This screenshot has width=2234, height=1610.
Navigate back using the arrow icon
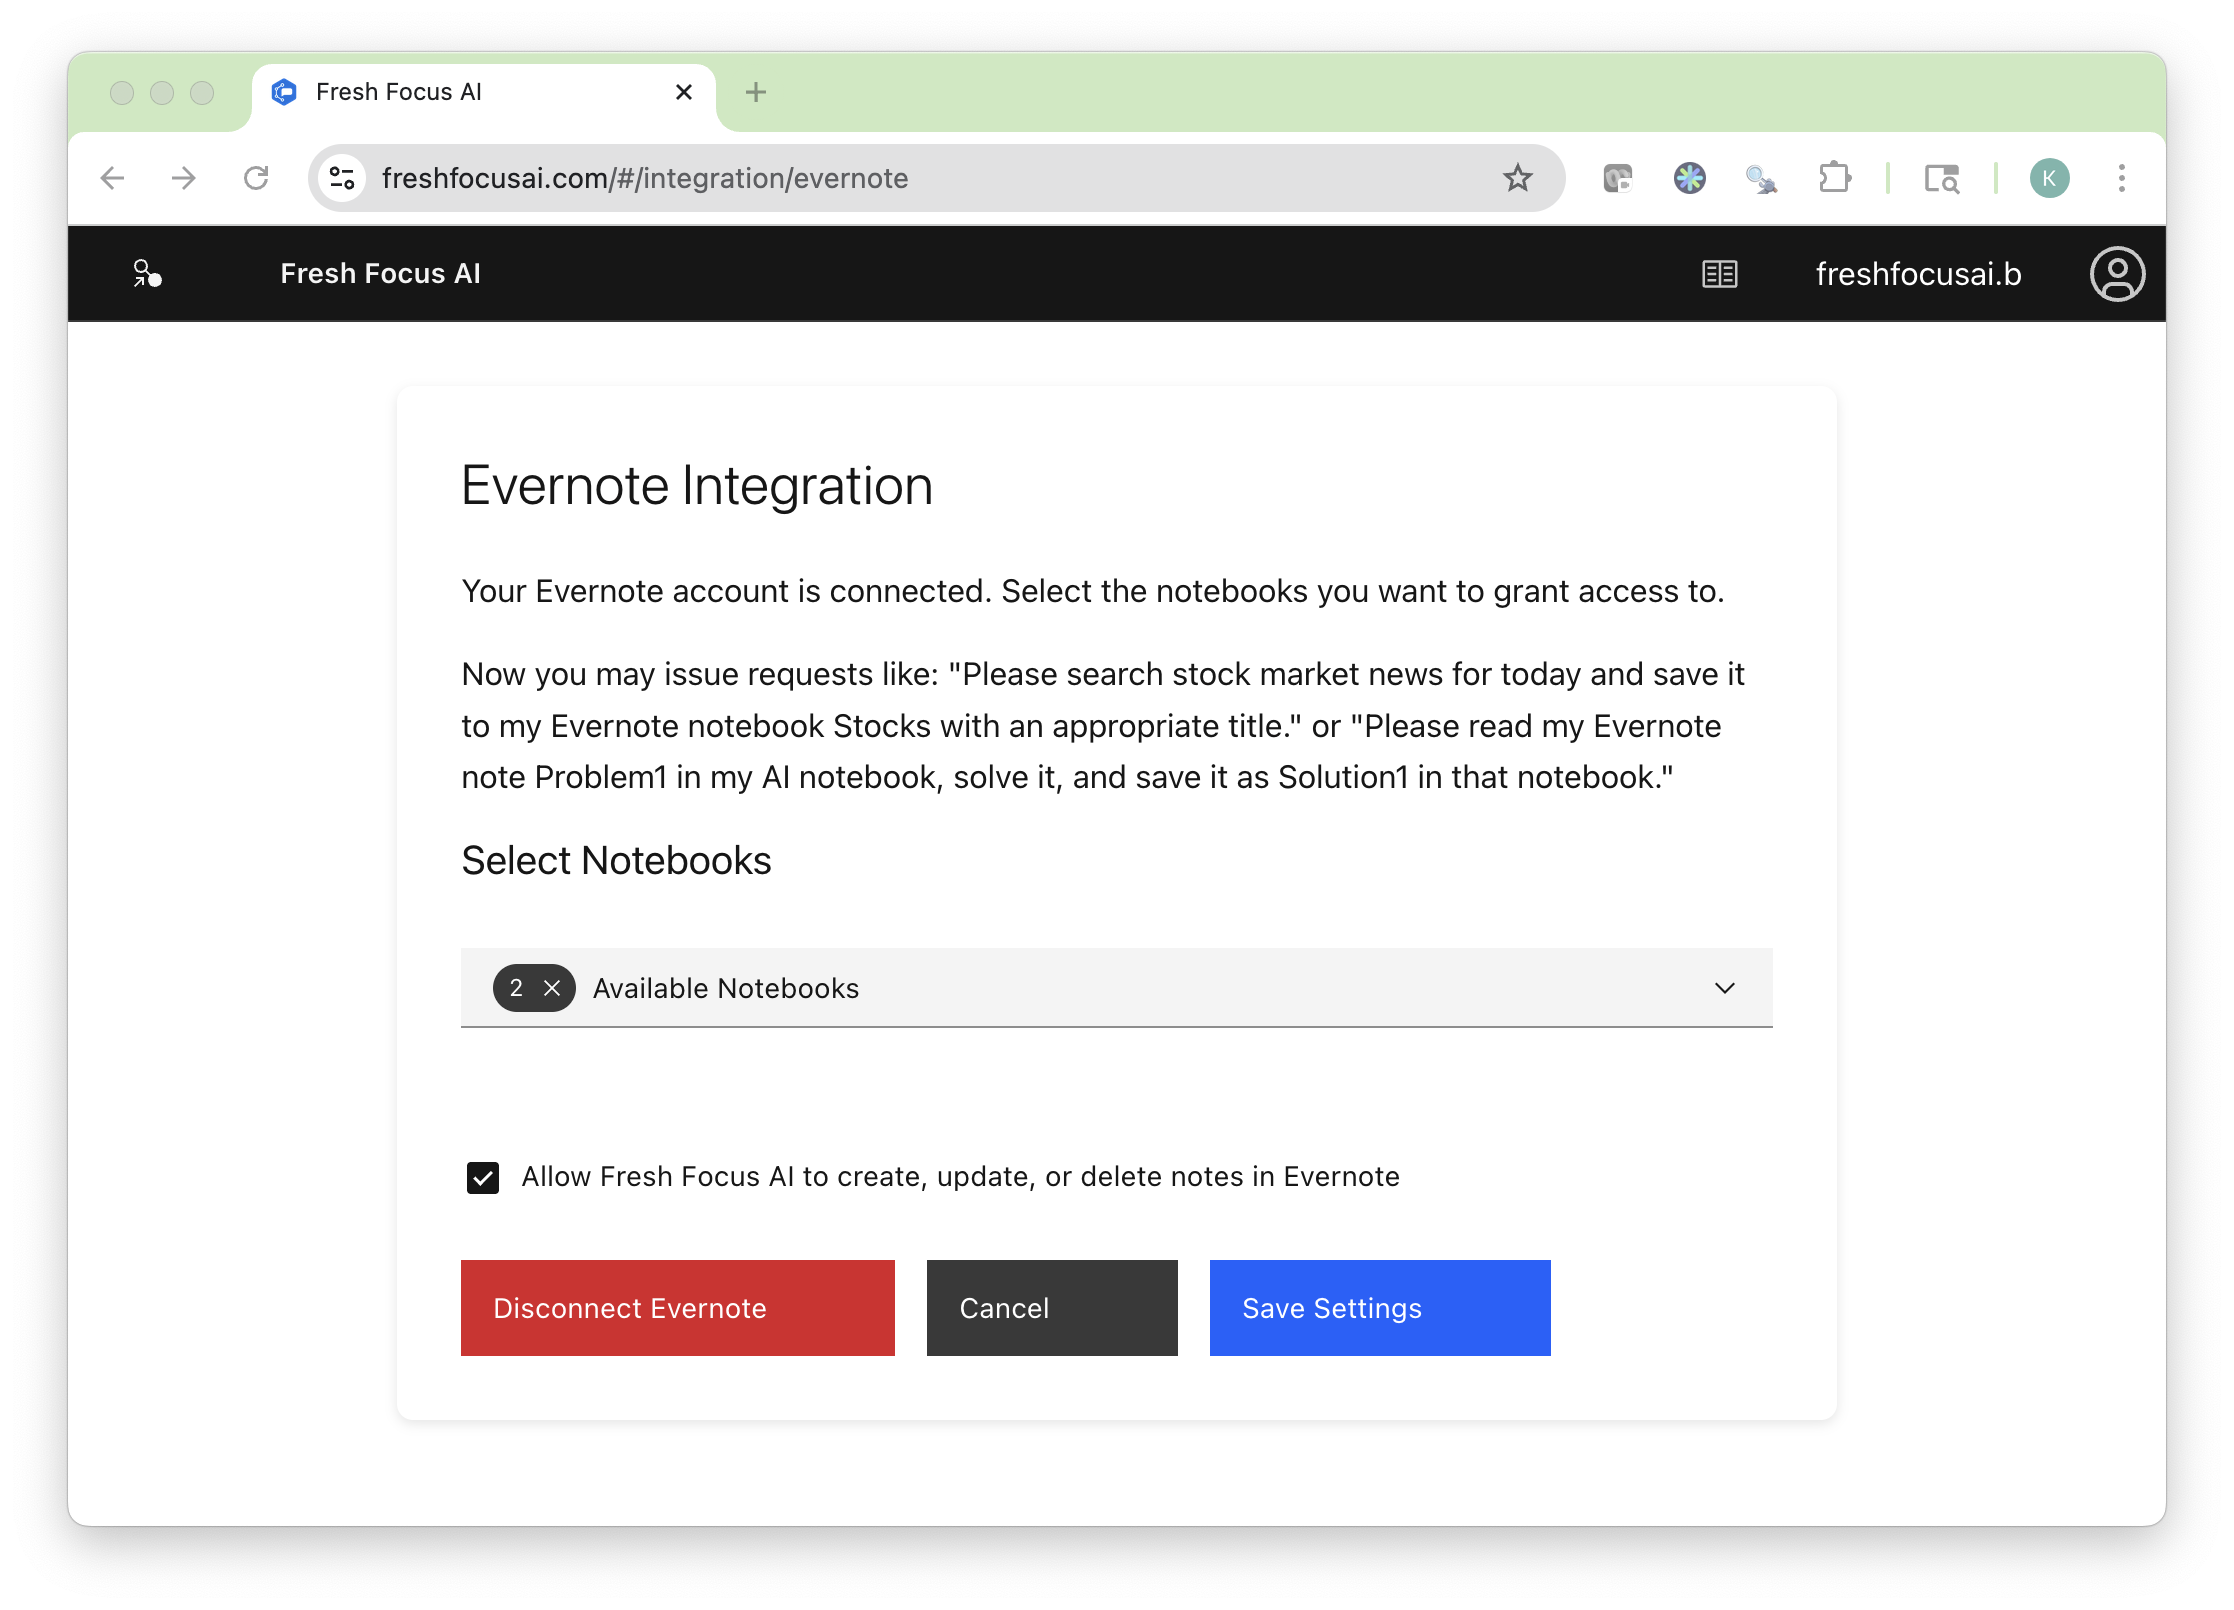(x=112, y=178)
